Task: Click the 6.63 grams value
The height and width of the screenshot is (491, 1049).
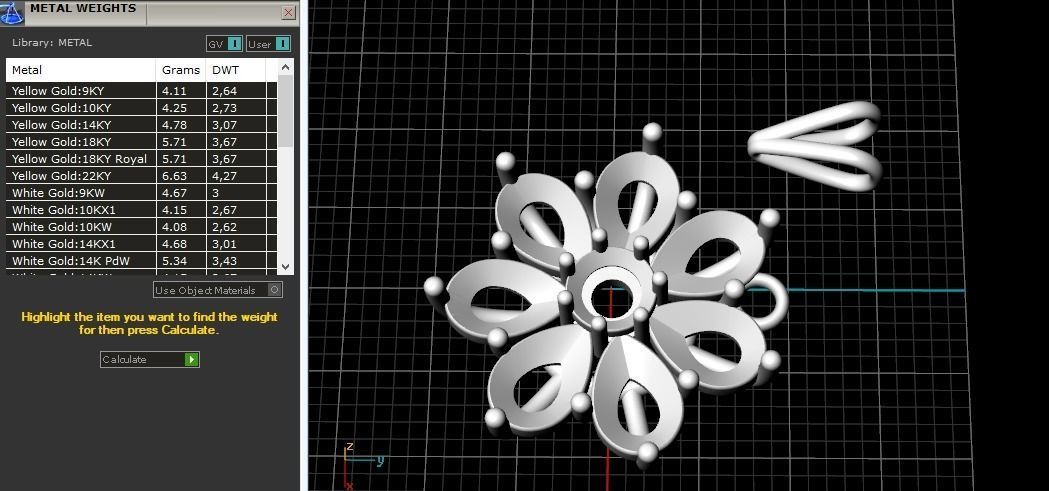Action: (174, 176)
